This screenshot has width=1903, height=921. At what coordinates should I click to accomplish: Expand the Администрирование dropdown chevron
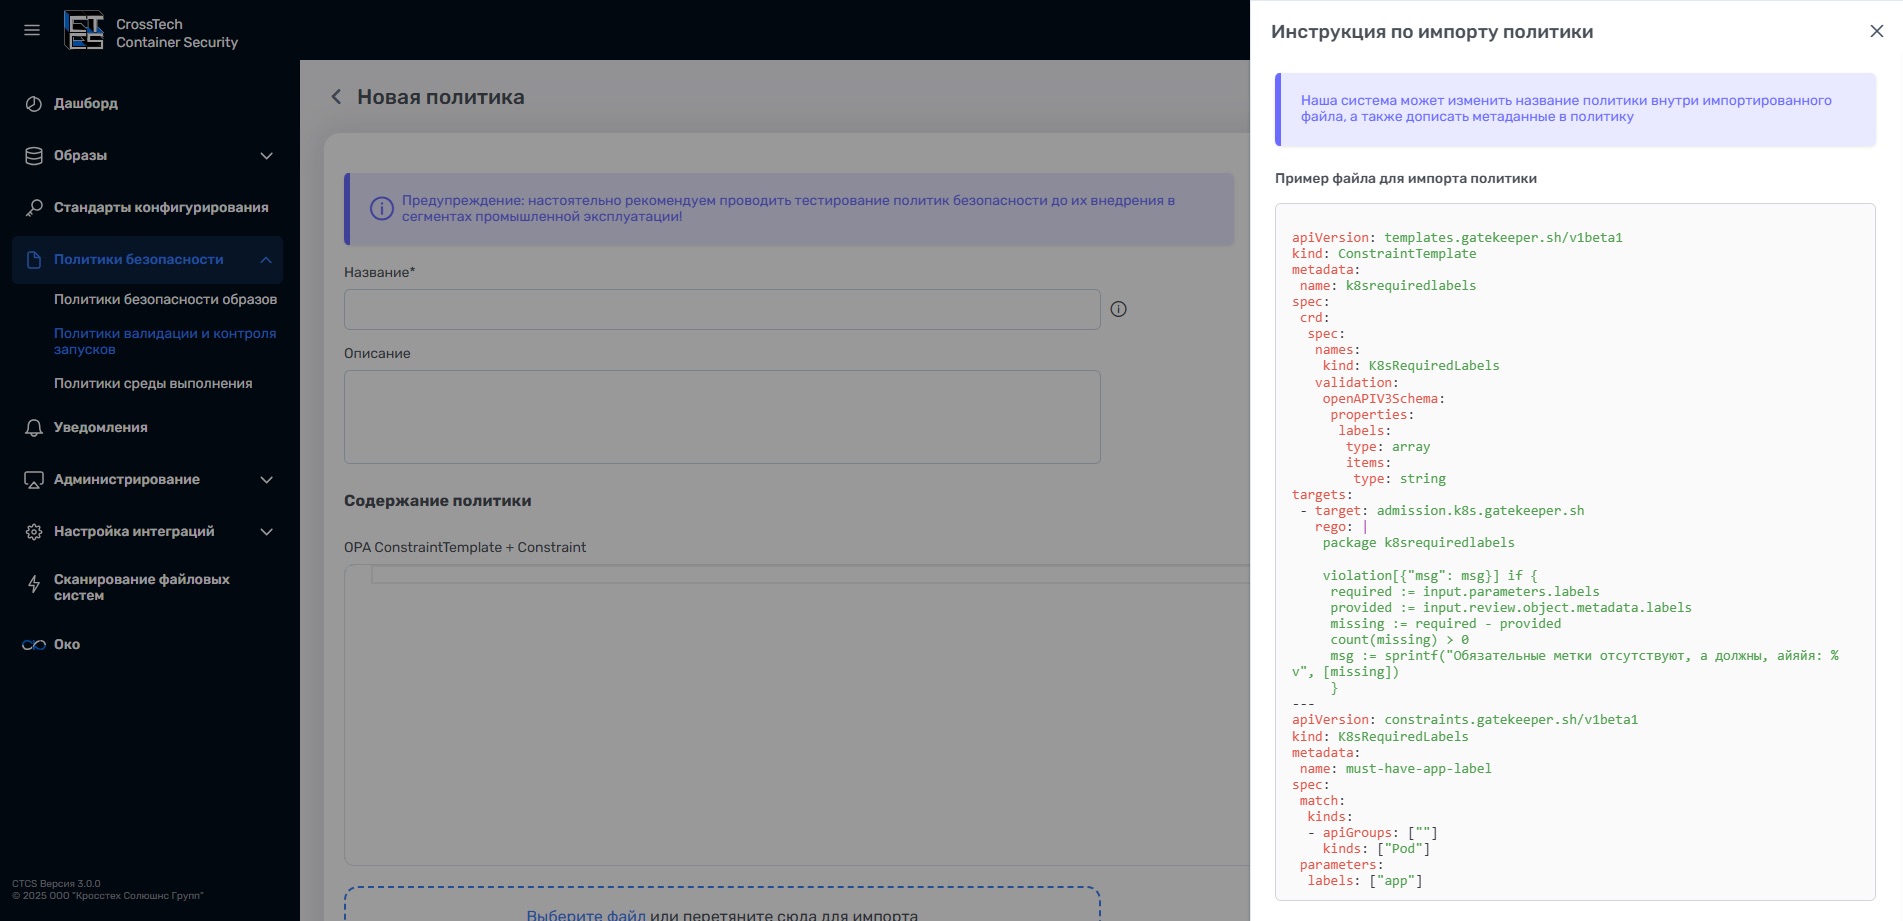266,480
